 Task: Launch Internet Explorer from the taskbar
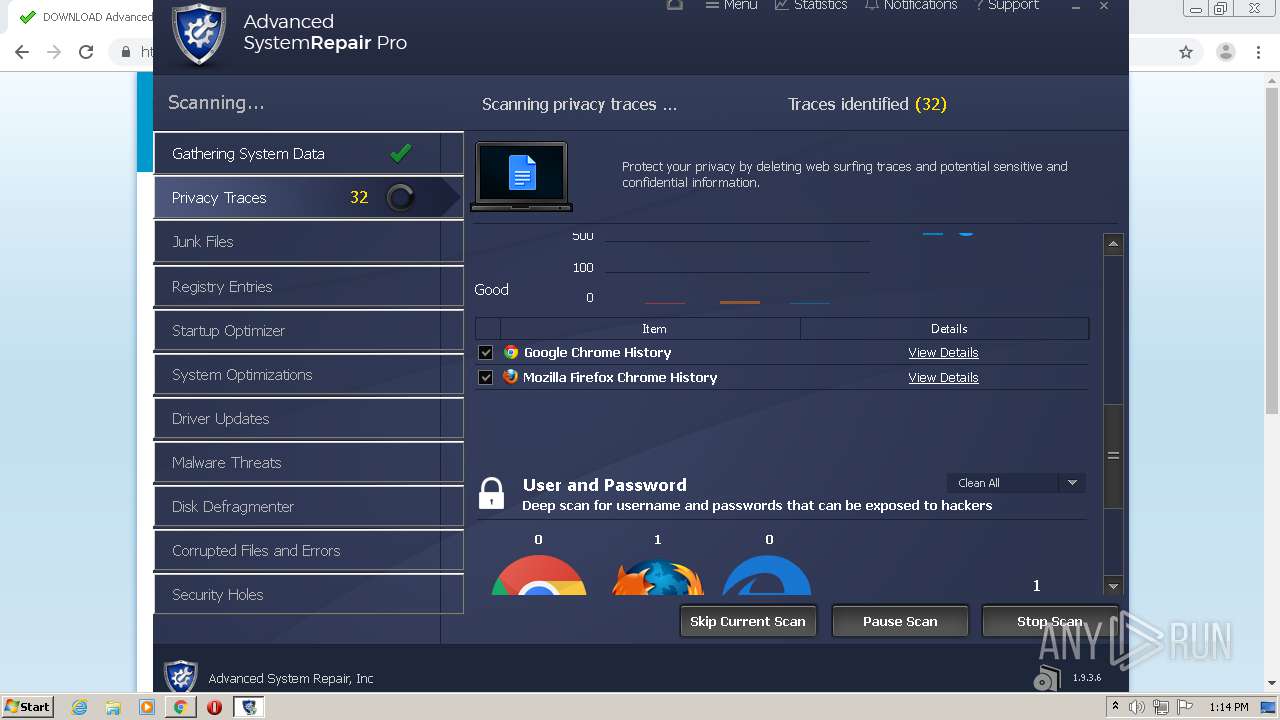tap(79, 707)
